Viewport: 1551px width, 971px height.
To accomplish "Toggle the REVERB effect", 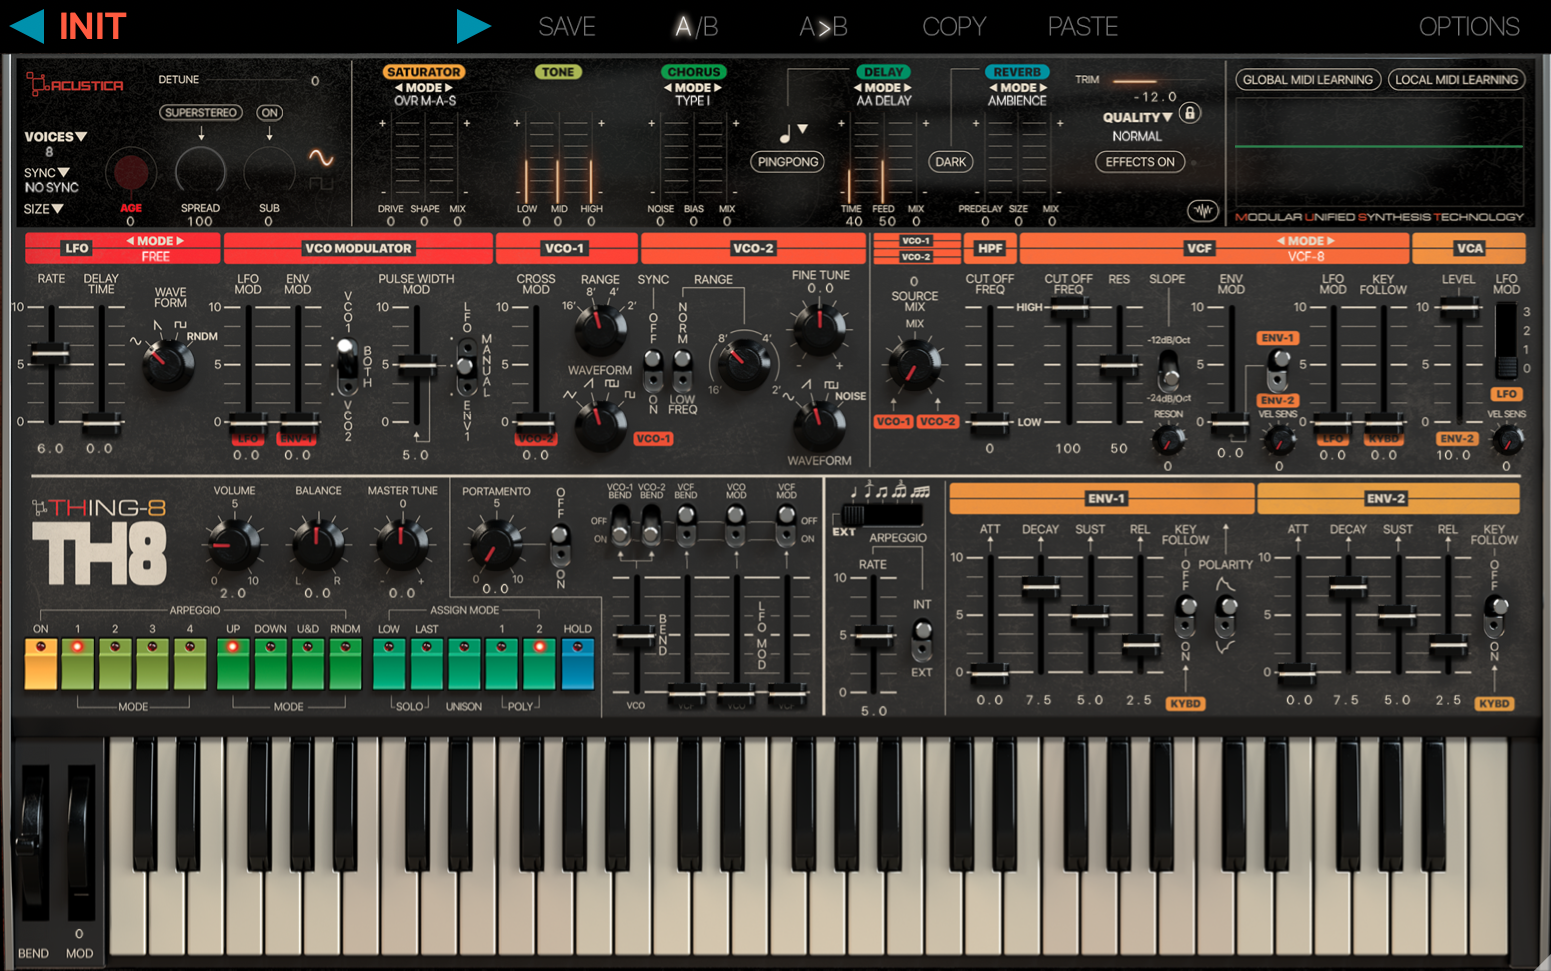I will [x=1017, y=72].
